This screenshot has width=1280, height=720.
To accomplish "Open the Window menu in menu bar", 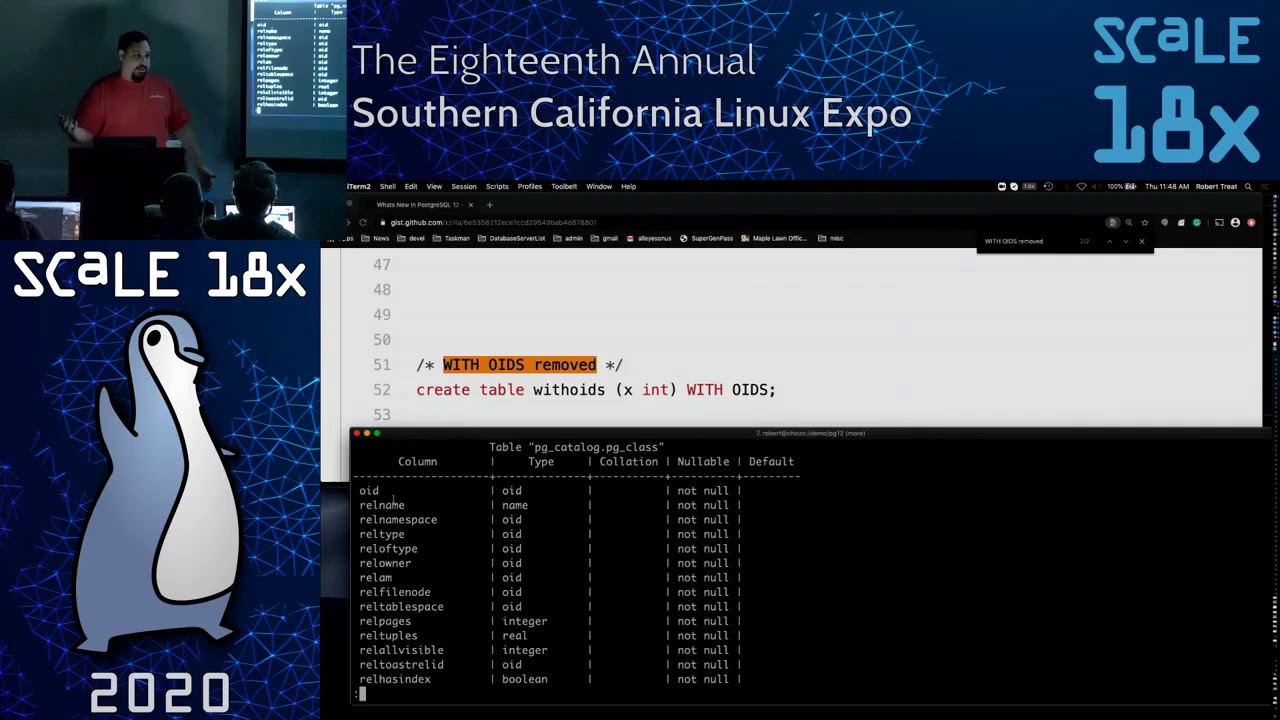I will 599,186.
